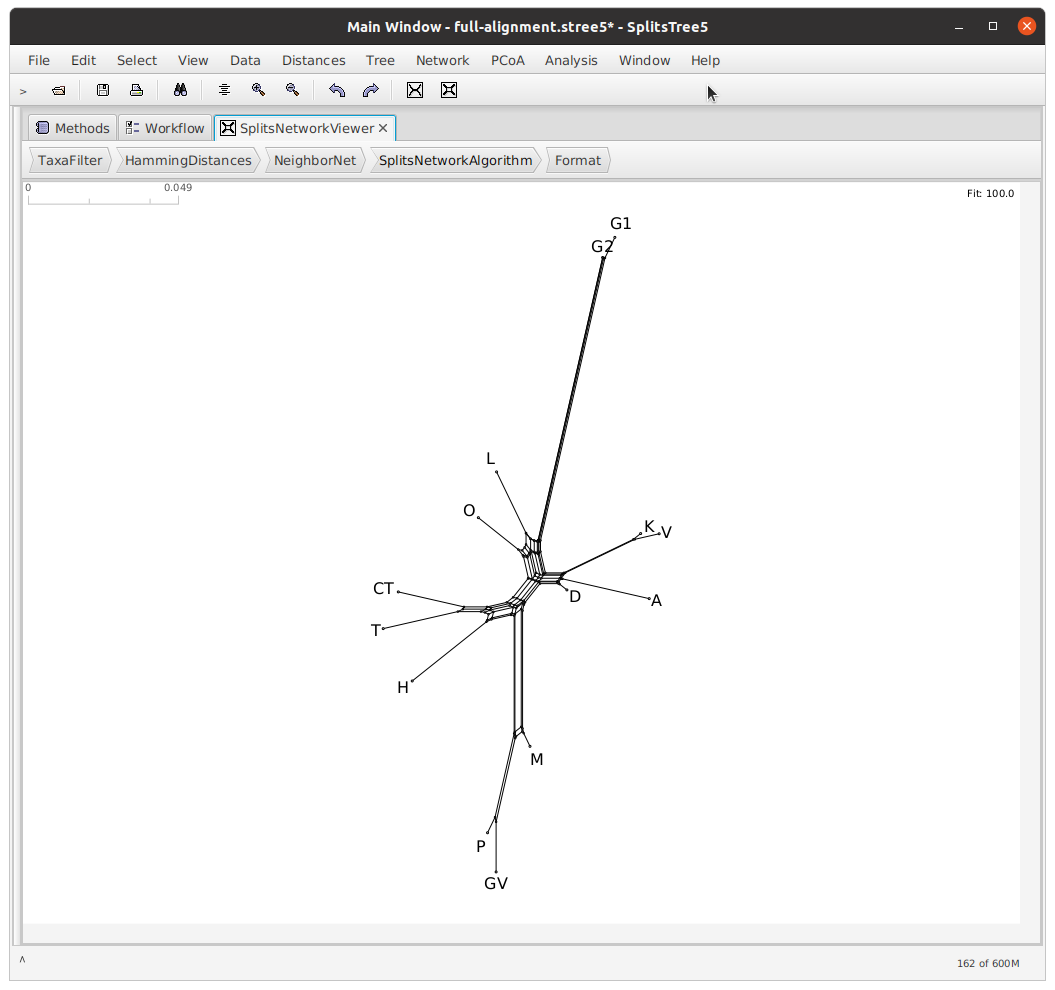Screen dimensions: 1055x990
Task: Switch to the Methods tab
Action: (x=72, y=128)
